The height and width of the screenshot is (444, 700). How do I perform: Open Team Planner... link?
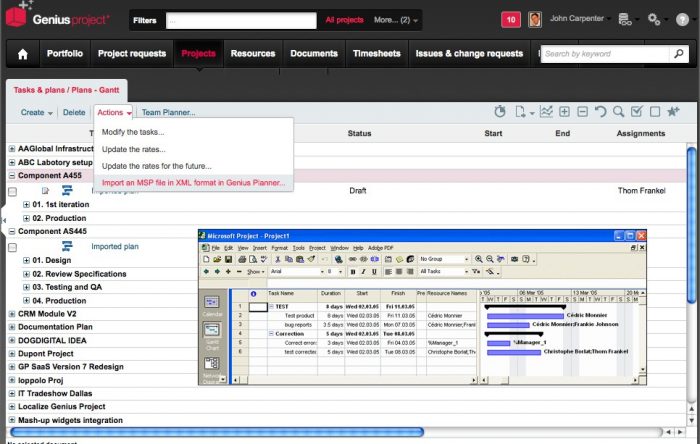click(168, 112)
